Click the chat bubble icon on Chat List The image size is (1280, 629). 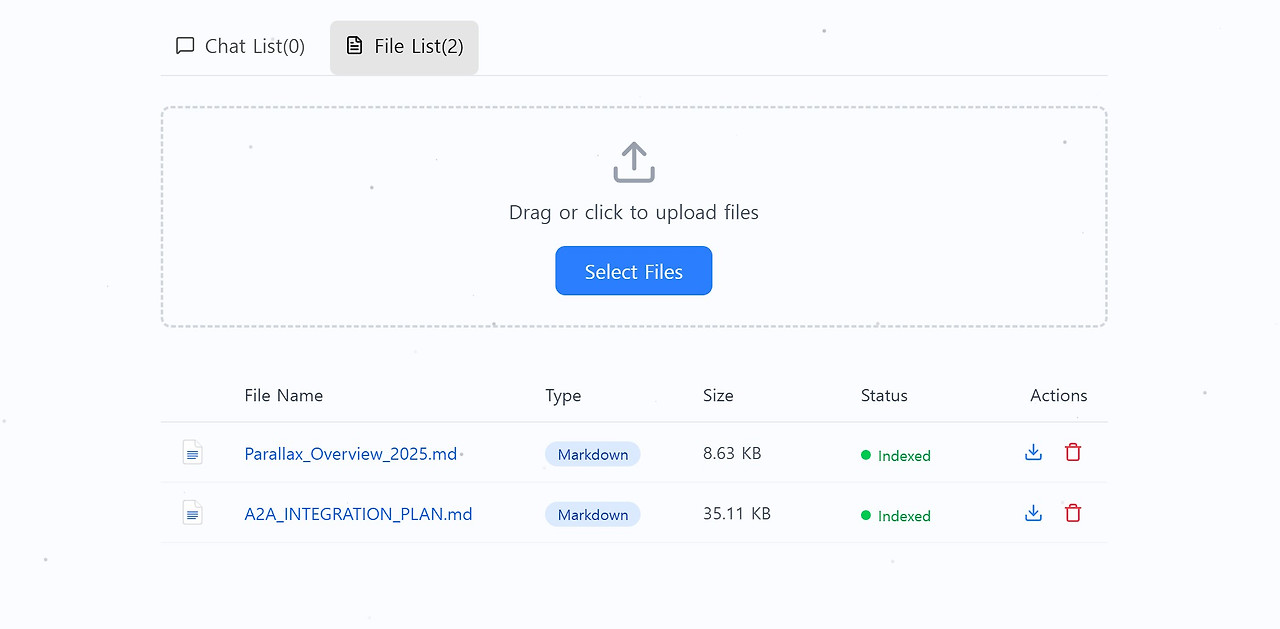pyautogui.click(x=185, y=45)
